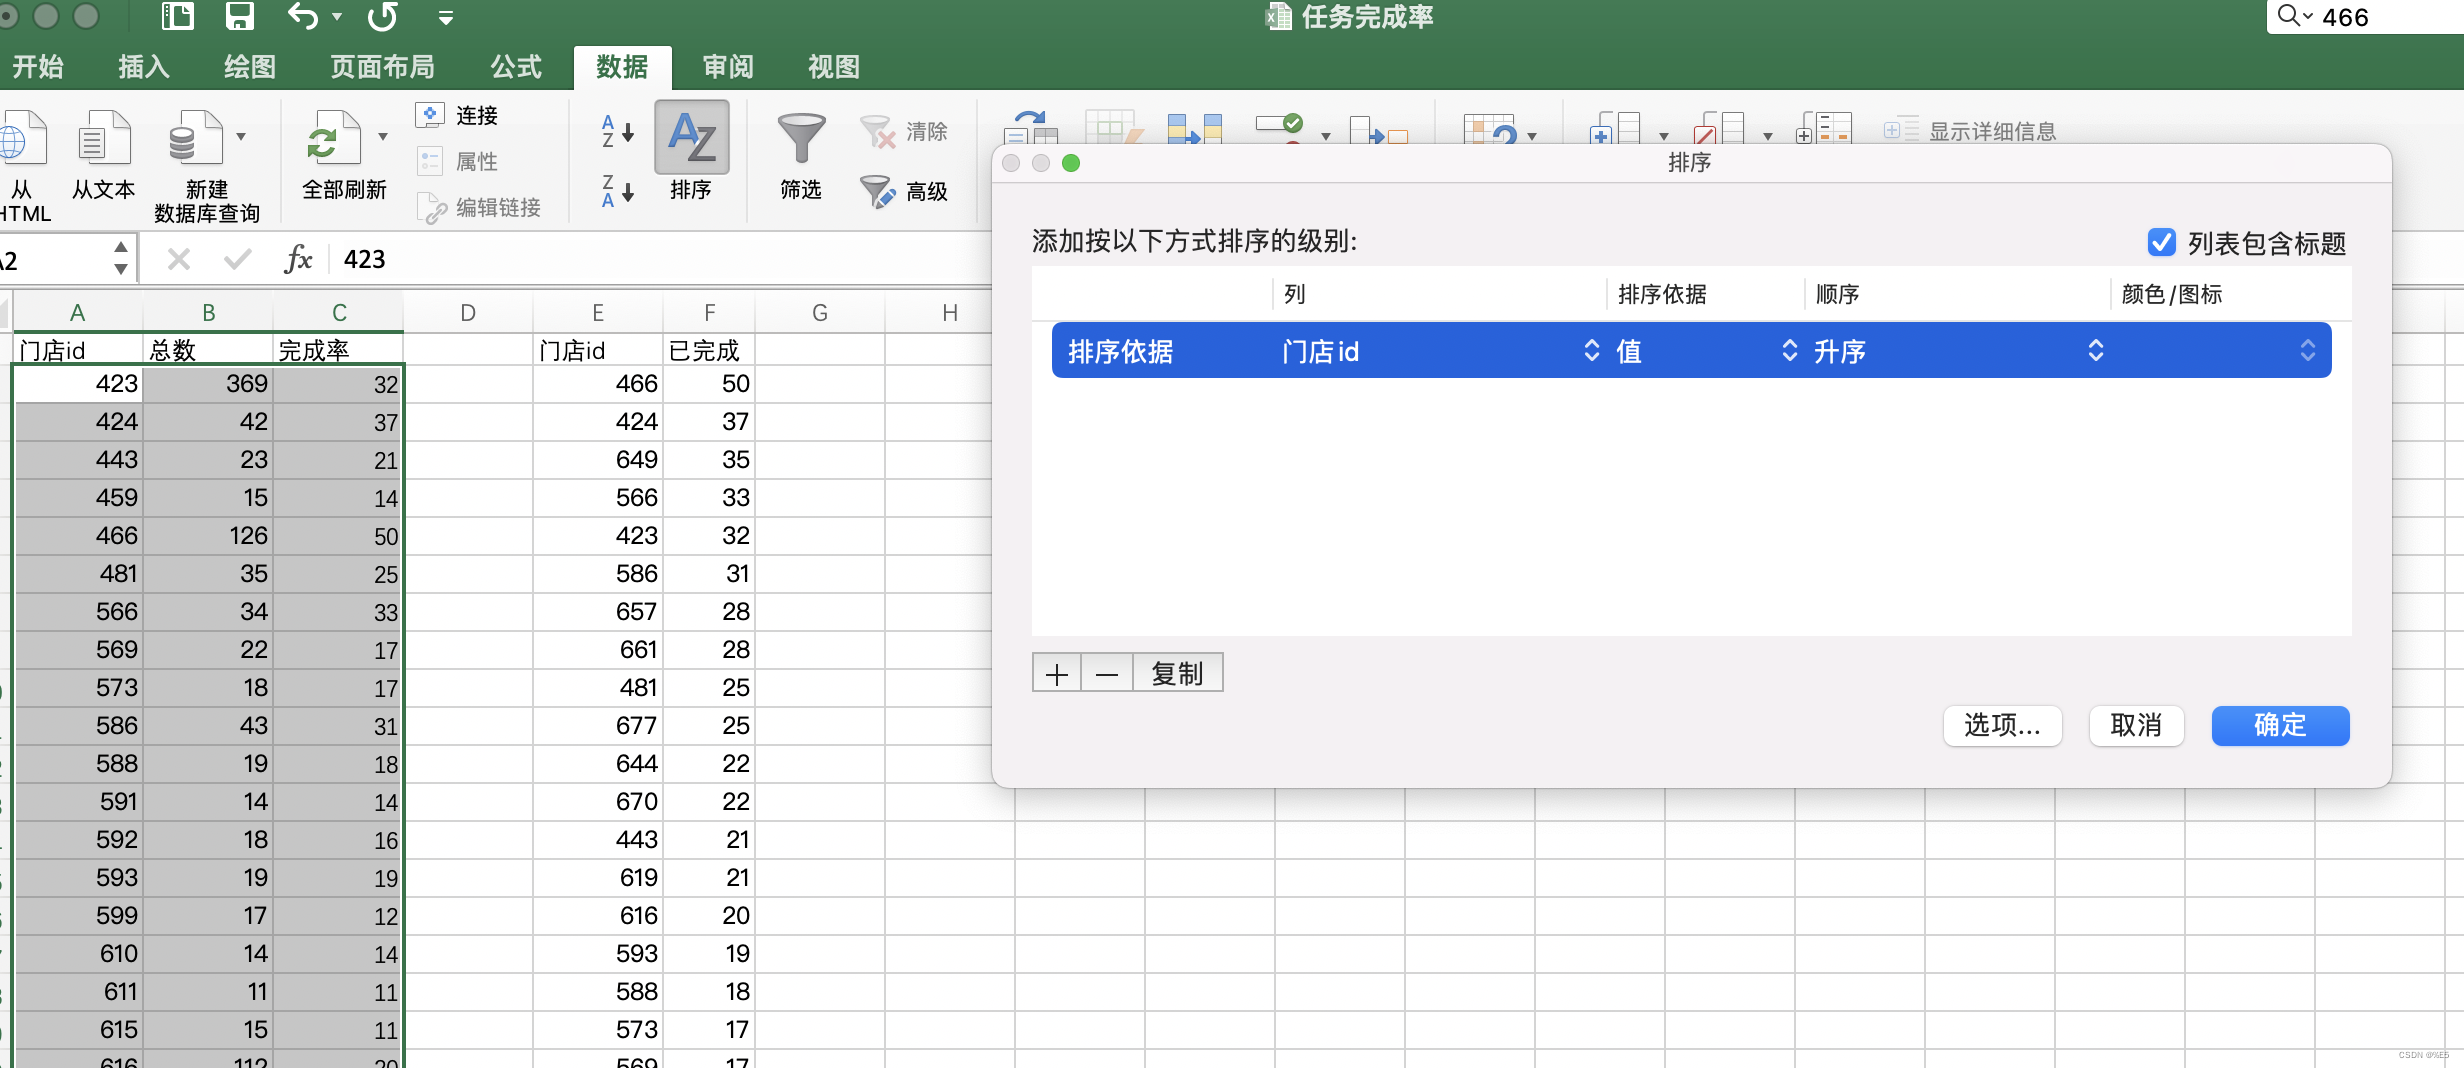Click the group rows icon

pos(1615,127)
